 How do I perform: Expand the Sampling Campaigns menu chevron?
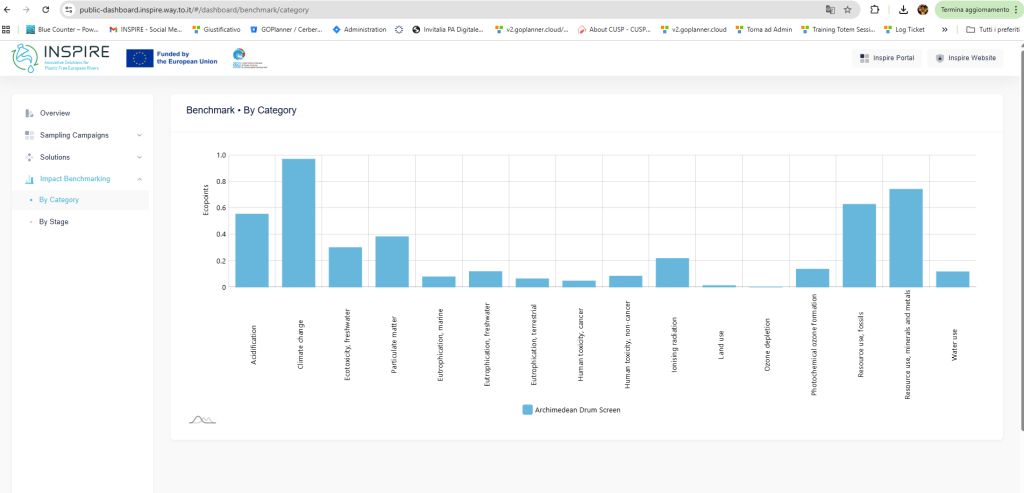tap(139, 135)
